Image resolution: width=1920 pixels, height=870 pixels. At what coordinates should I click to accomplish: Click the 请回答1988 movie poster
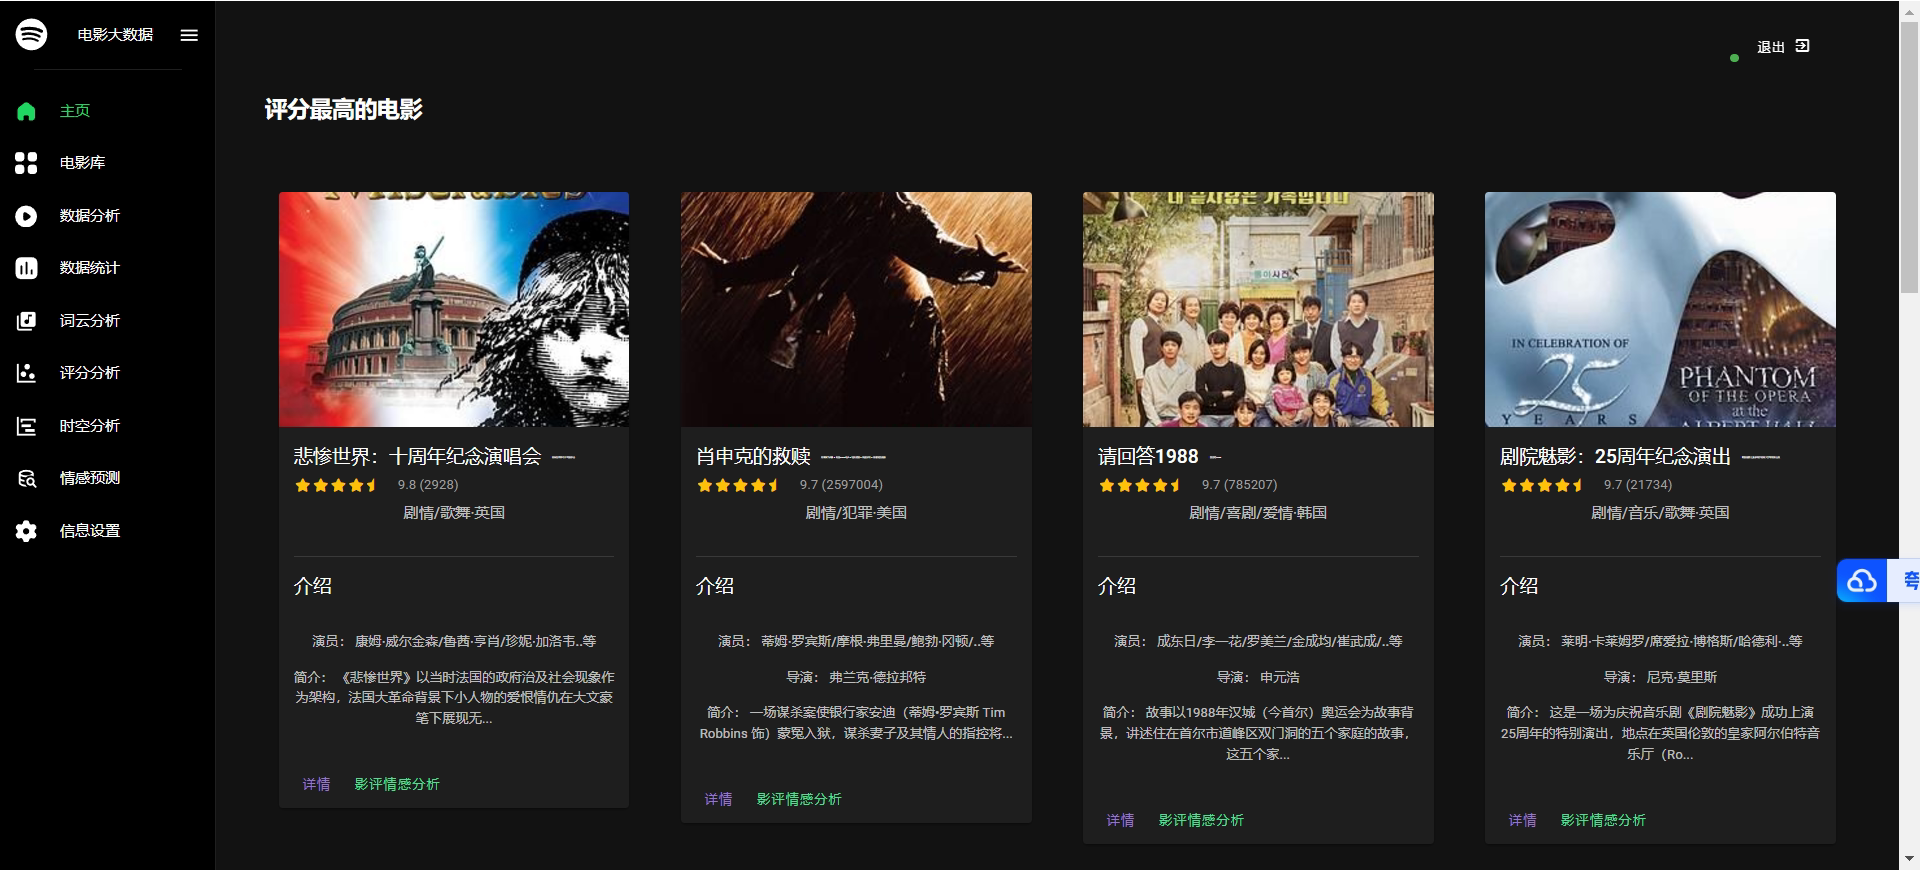1258,310
